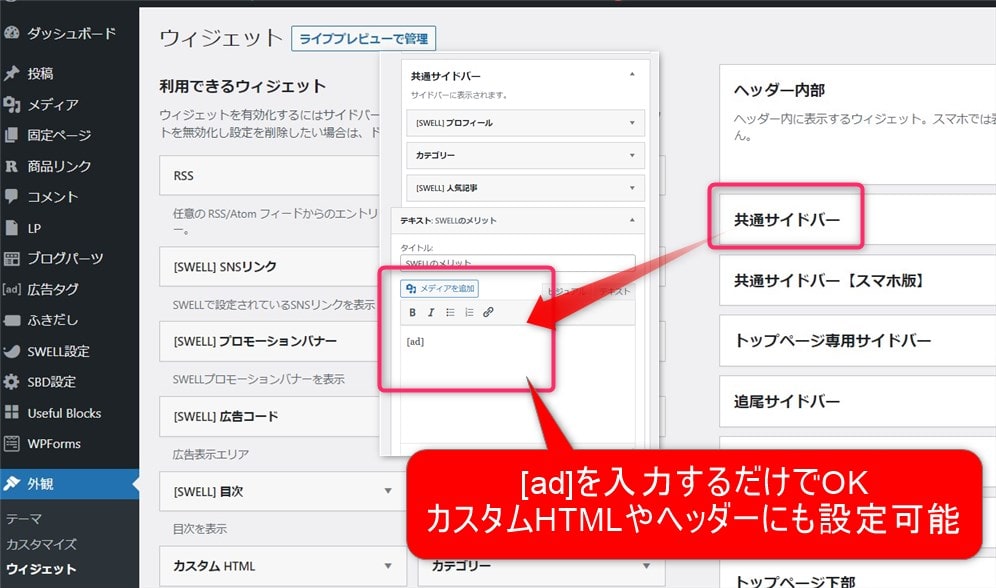This screenshot has width=996, height=588.
Task: Switch editor to the ビジュアル tab
Action: click(567, 291)
